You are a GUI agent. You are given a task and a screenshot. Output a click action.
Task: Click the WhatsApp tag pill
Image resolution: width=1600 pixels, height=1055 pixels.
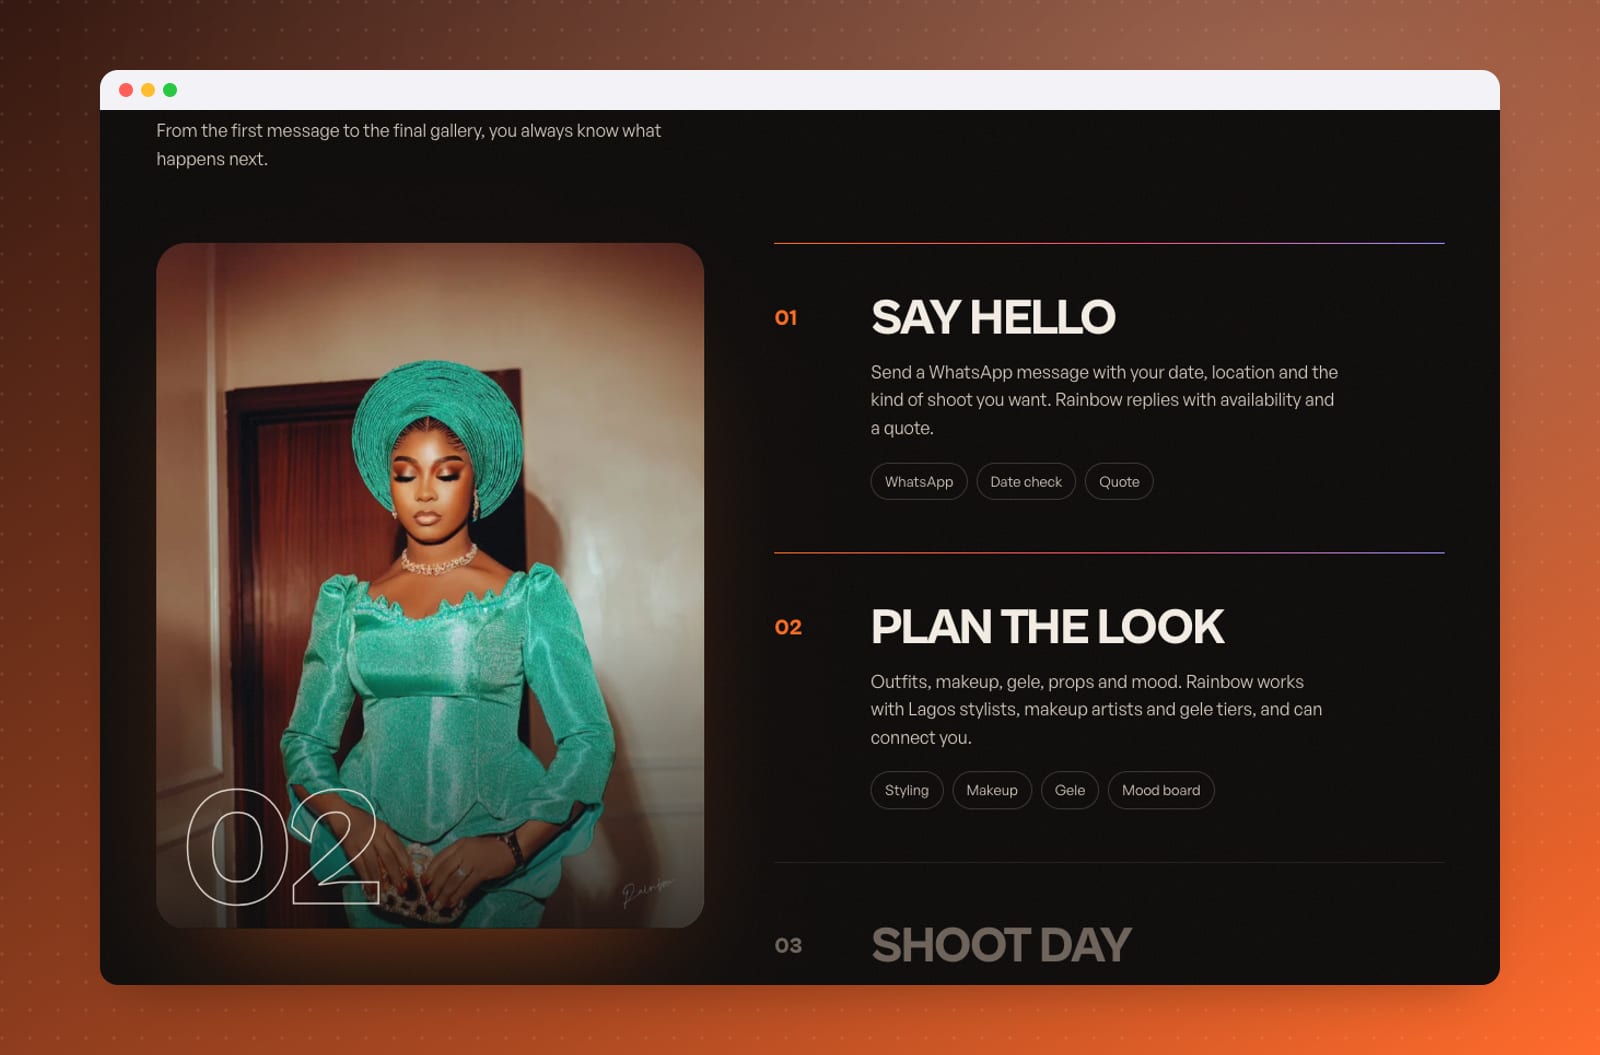pyautogui.click(x=919, y=482)
